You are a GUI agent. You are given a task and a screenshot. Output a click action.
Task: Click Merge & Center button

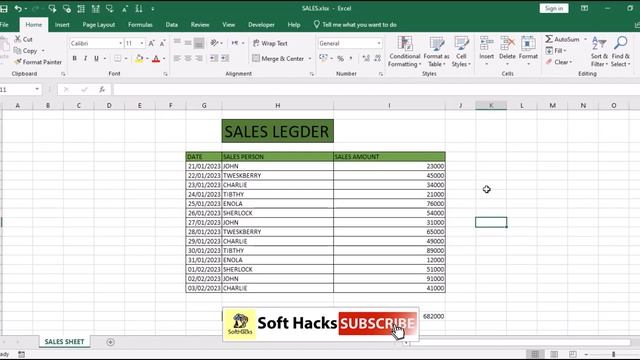tap(278, 58)
